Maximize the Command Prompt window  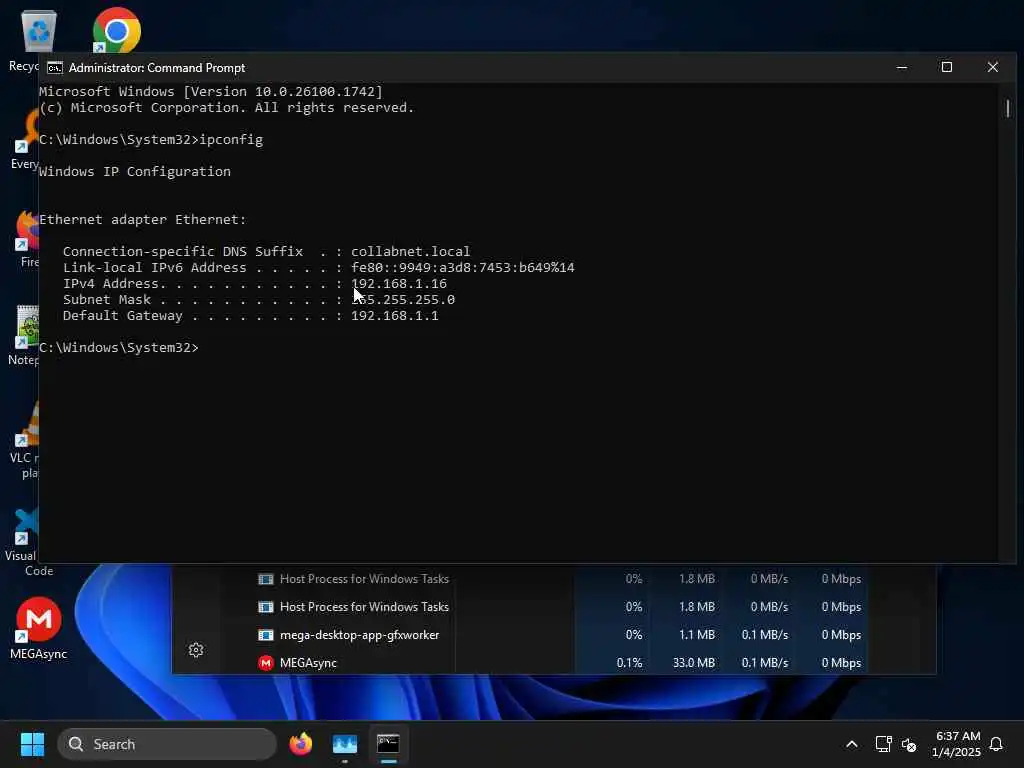point(947,67)
